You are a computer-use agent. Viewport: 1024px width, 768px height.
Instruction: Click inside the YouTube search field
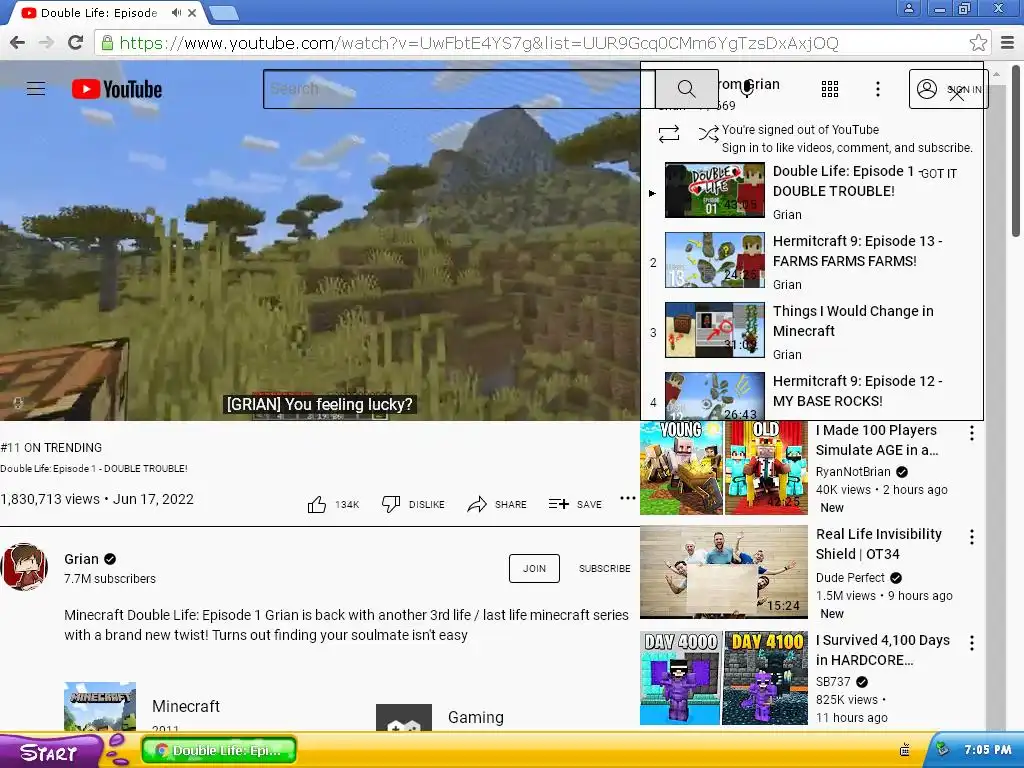pyautogui.click(x=459, y=89)
